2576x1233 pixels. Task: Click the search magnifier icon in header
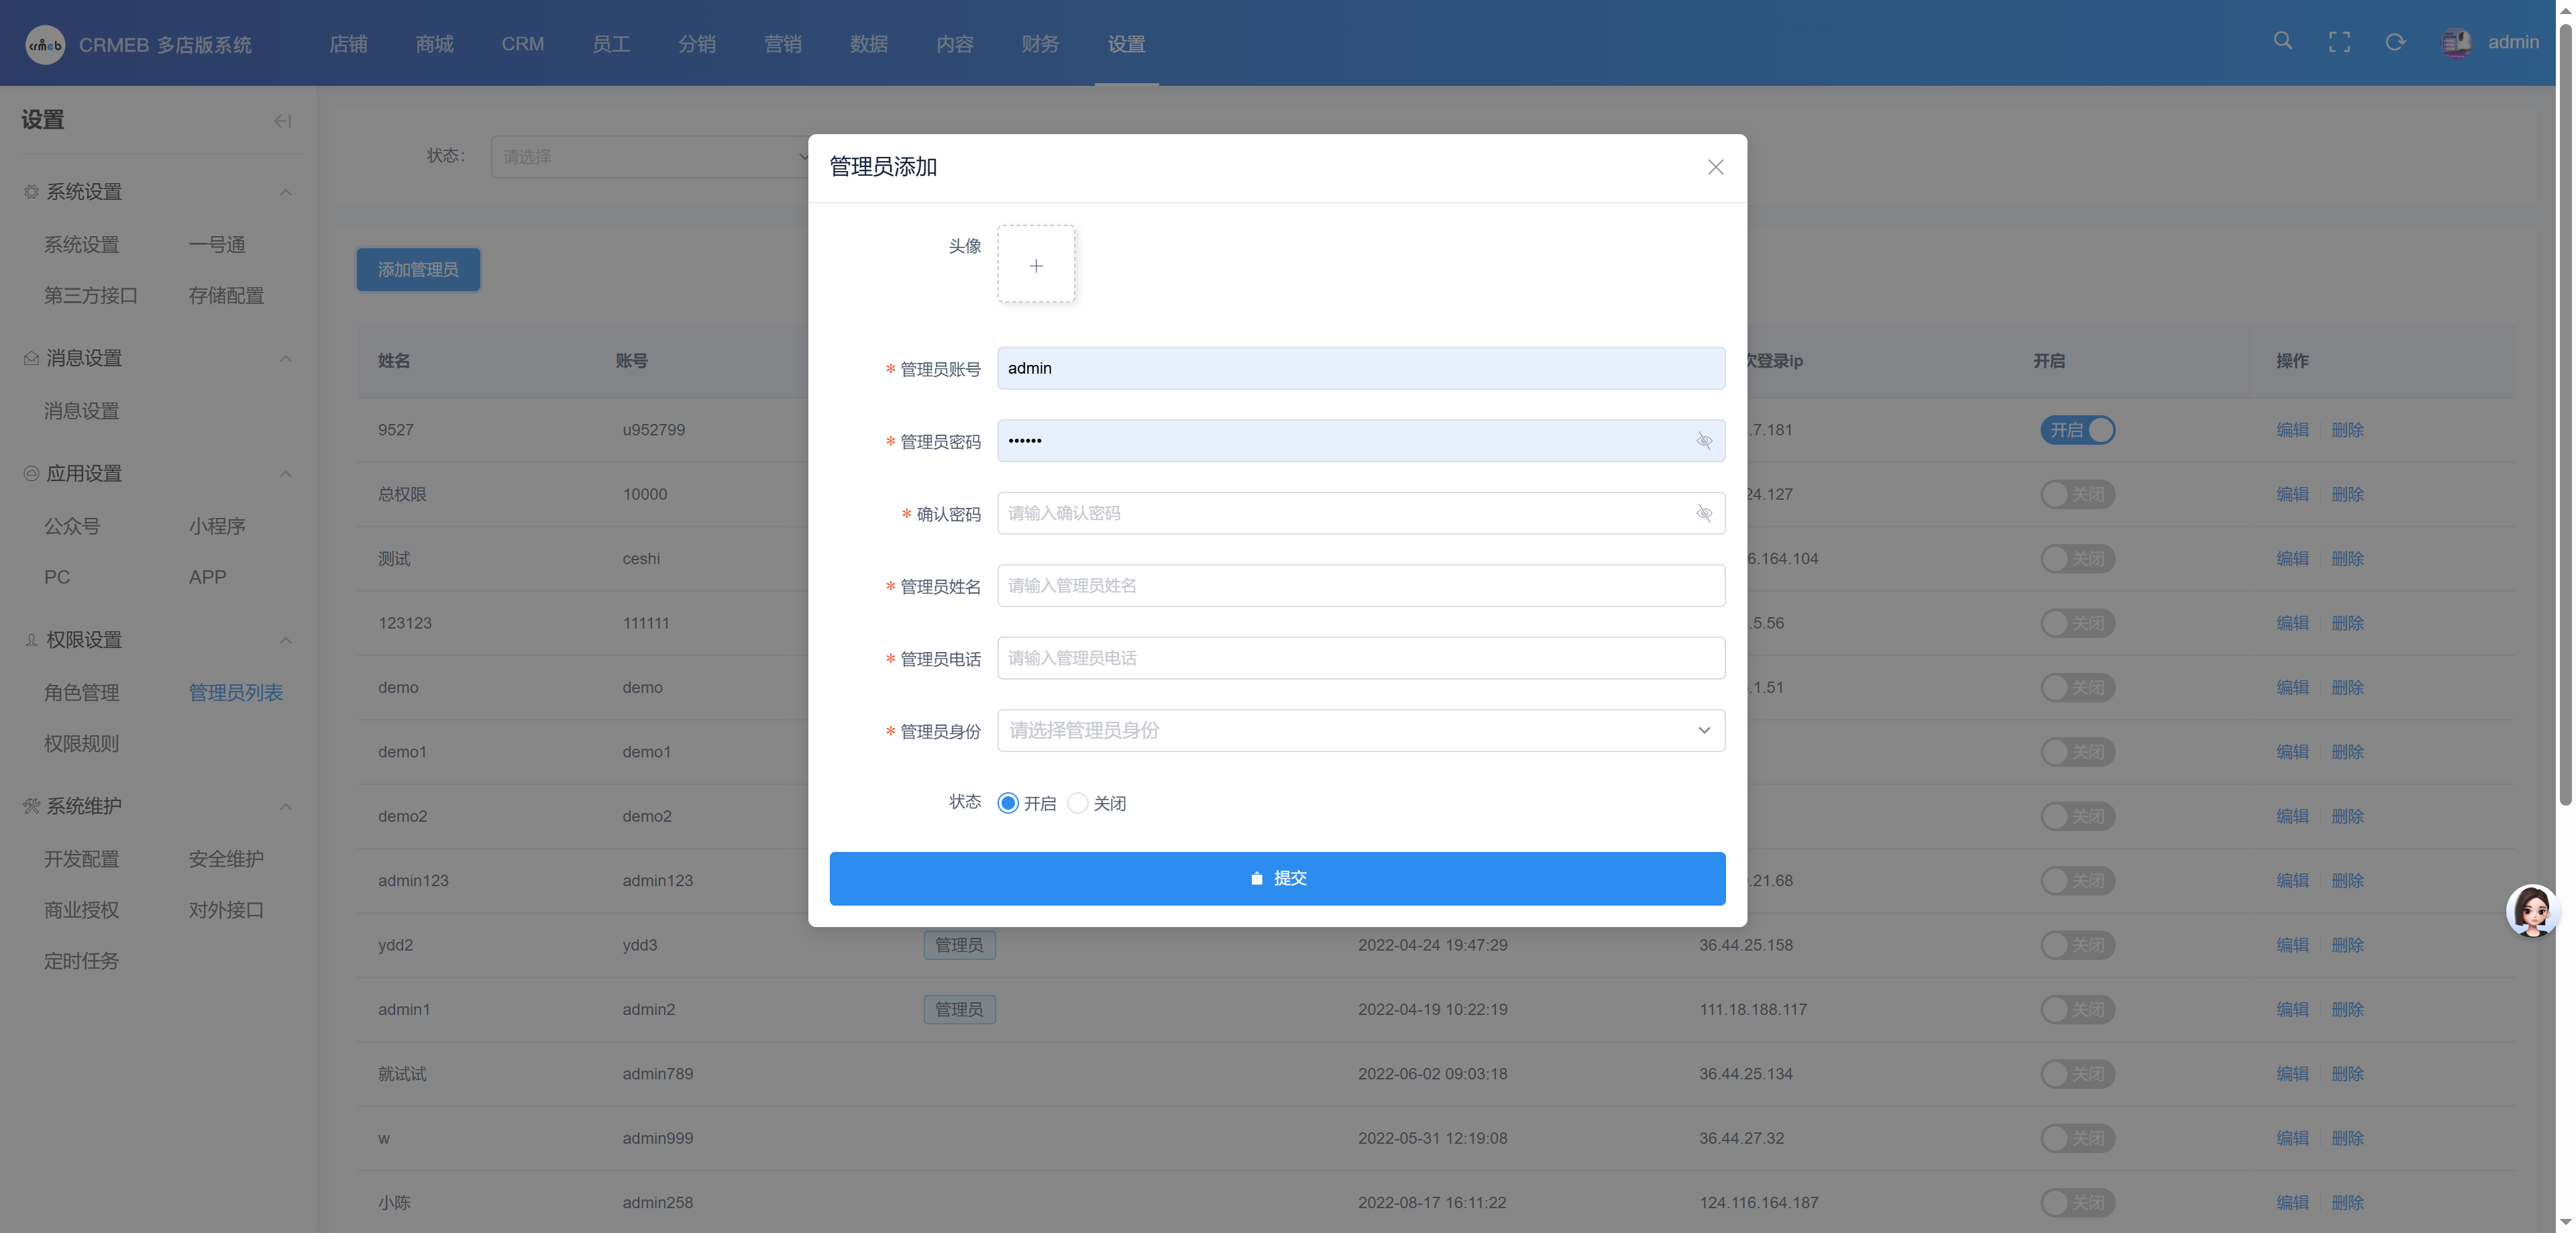click(2282, 41)
